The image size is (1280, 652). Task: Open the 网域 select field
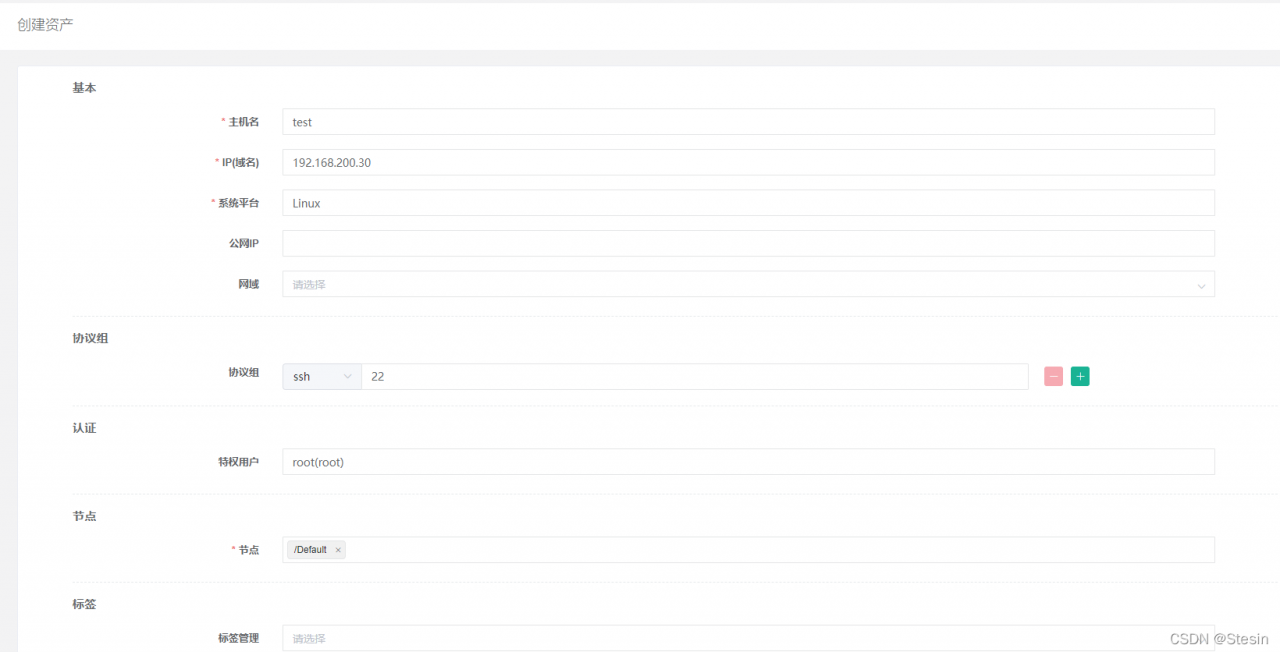tap(740, 285)
